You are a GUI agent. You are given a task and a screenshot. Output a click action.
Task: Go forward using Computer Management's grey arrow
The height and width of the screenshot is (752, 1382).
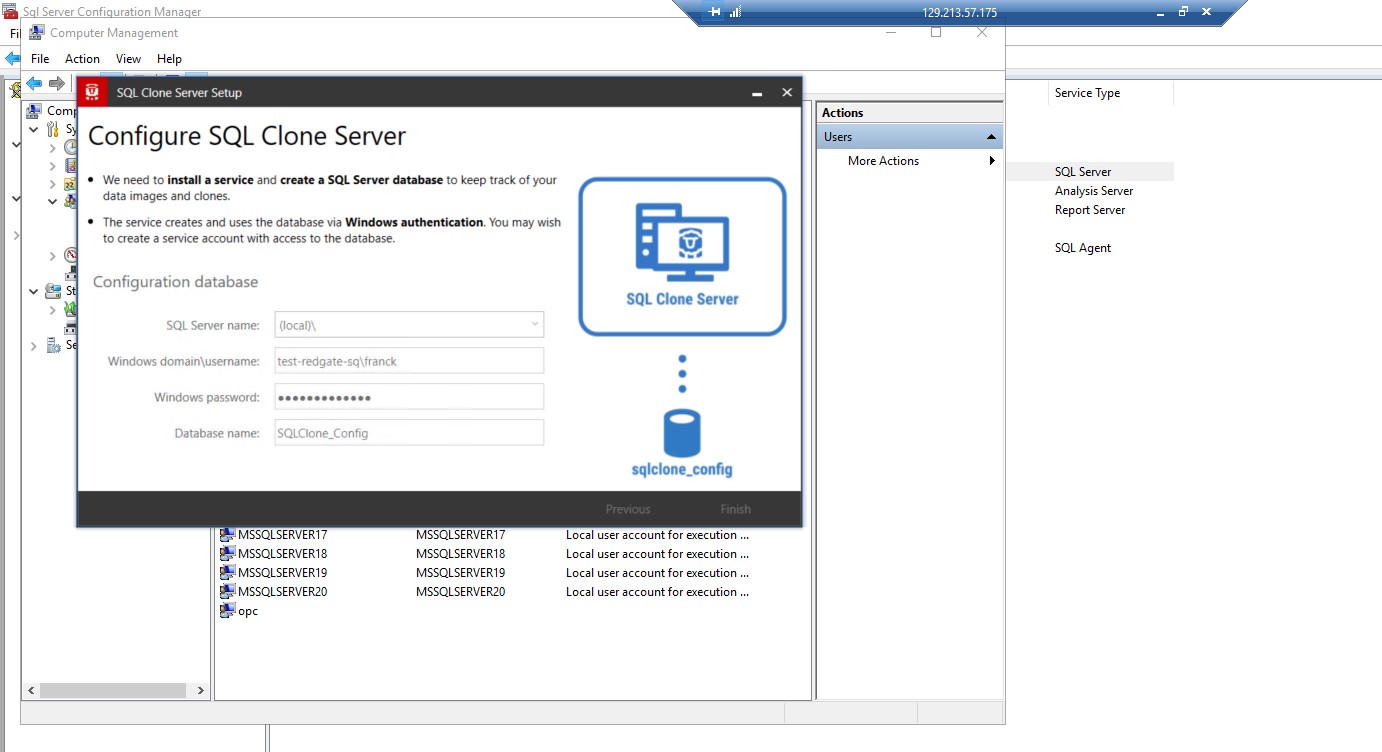point(57,83)
